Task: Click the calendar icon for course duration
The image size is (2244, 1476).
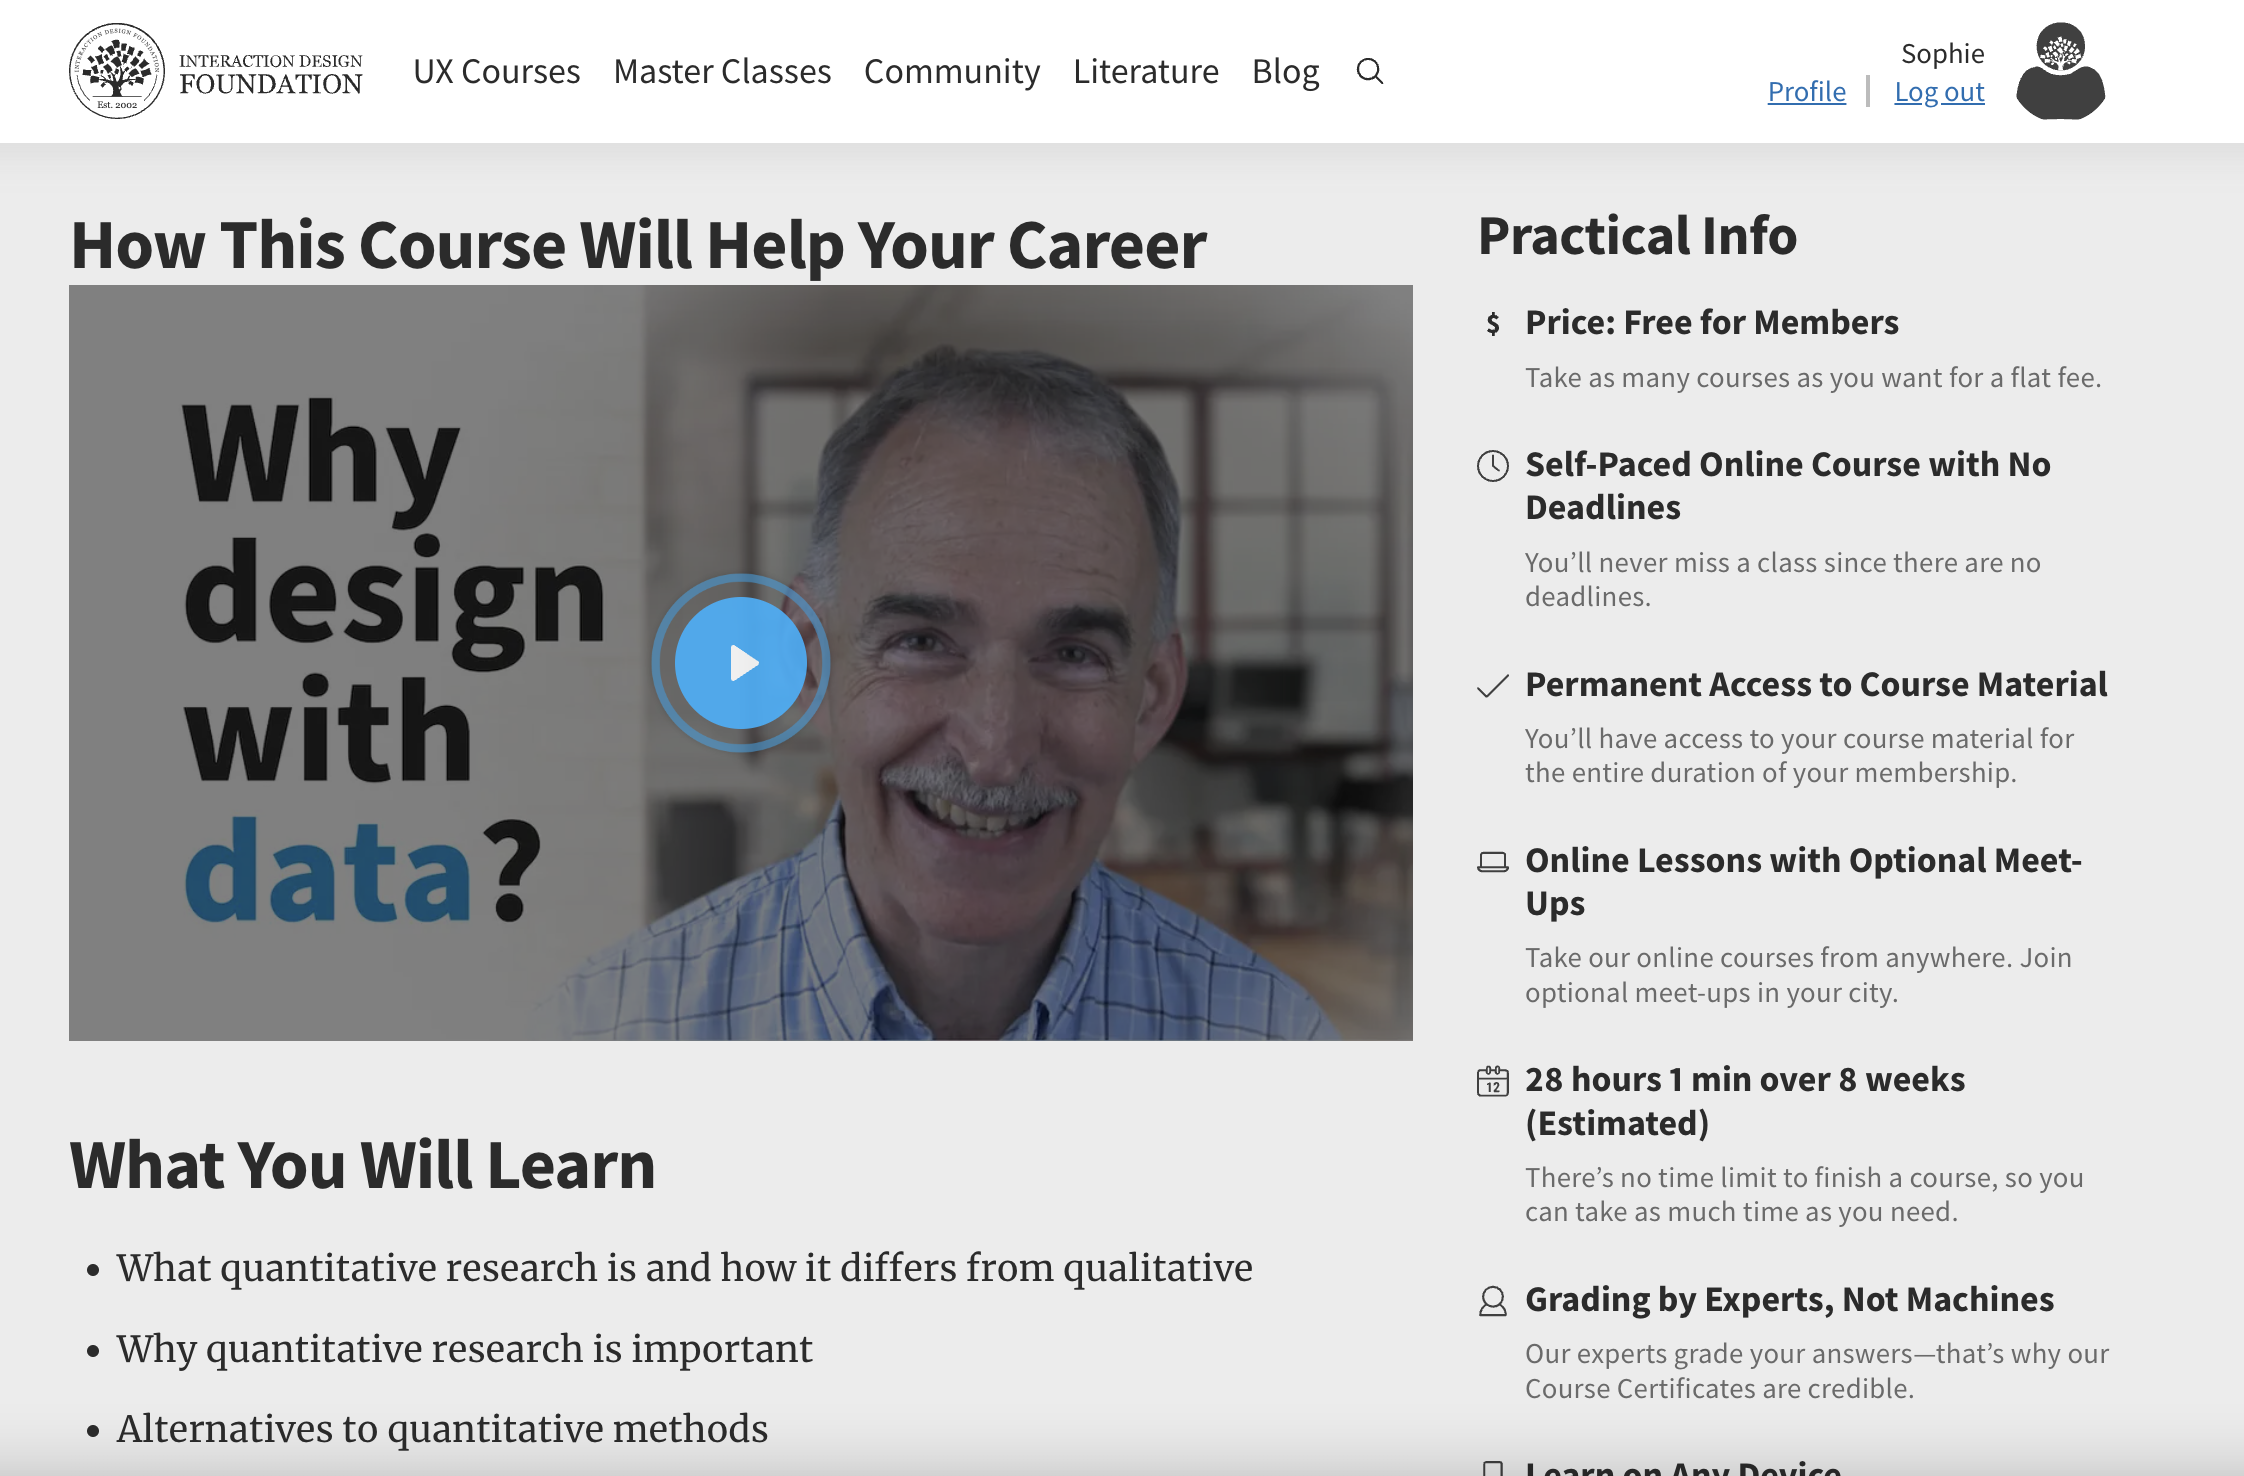Action: click(x=1493, y=1081)
